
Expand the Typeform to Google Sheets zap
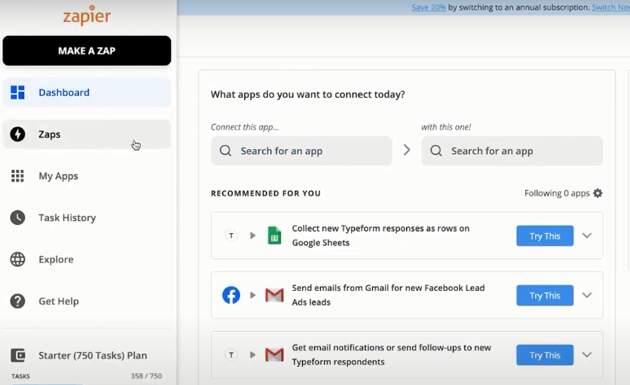587,236
